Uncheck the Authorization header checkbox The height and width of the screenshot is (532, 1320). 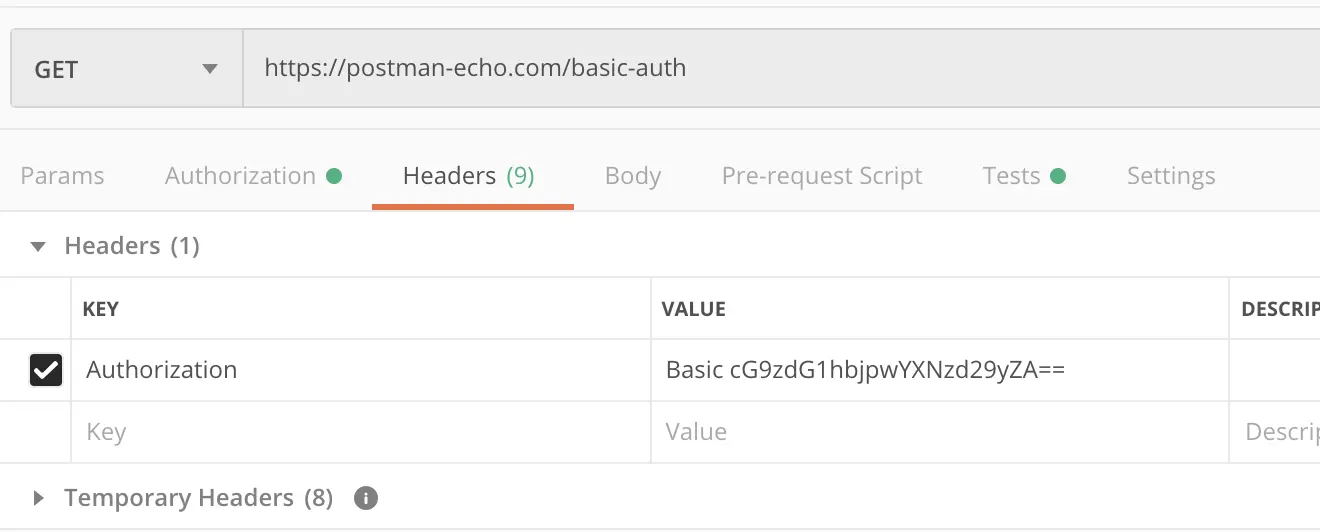coord(46,370)
